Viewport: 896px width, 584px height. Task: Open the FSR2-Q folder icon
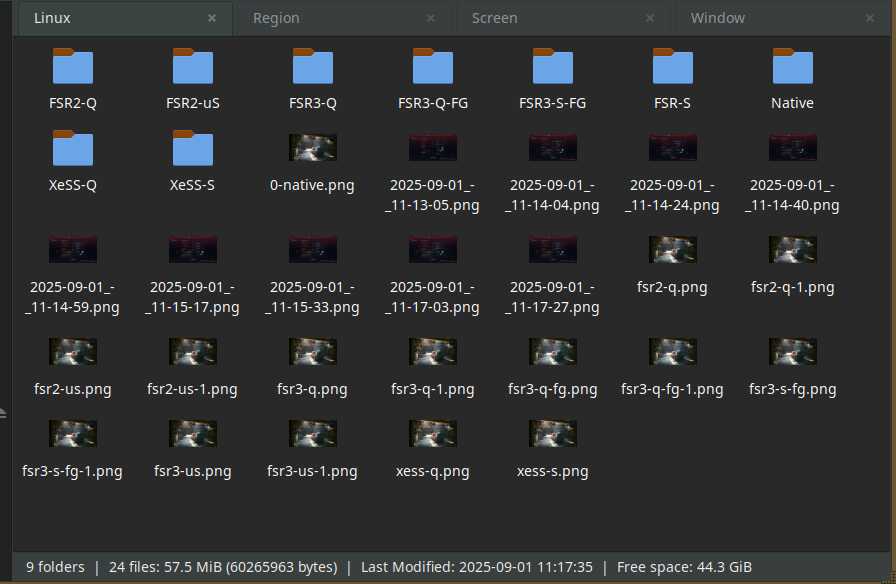73,66
